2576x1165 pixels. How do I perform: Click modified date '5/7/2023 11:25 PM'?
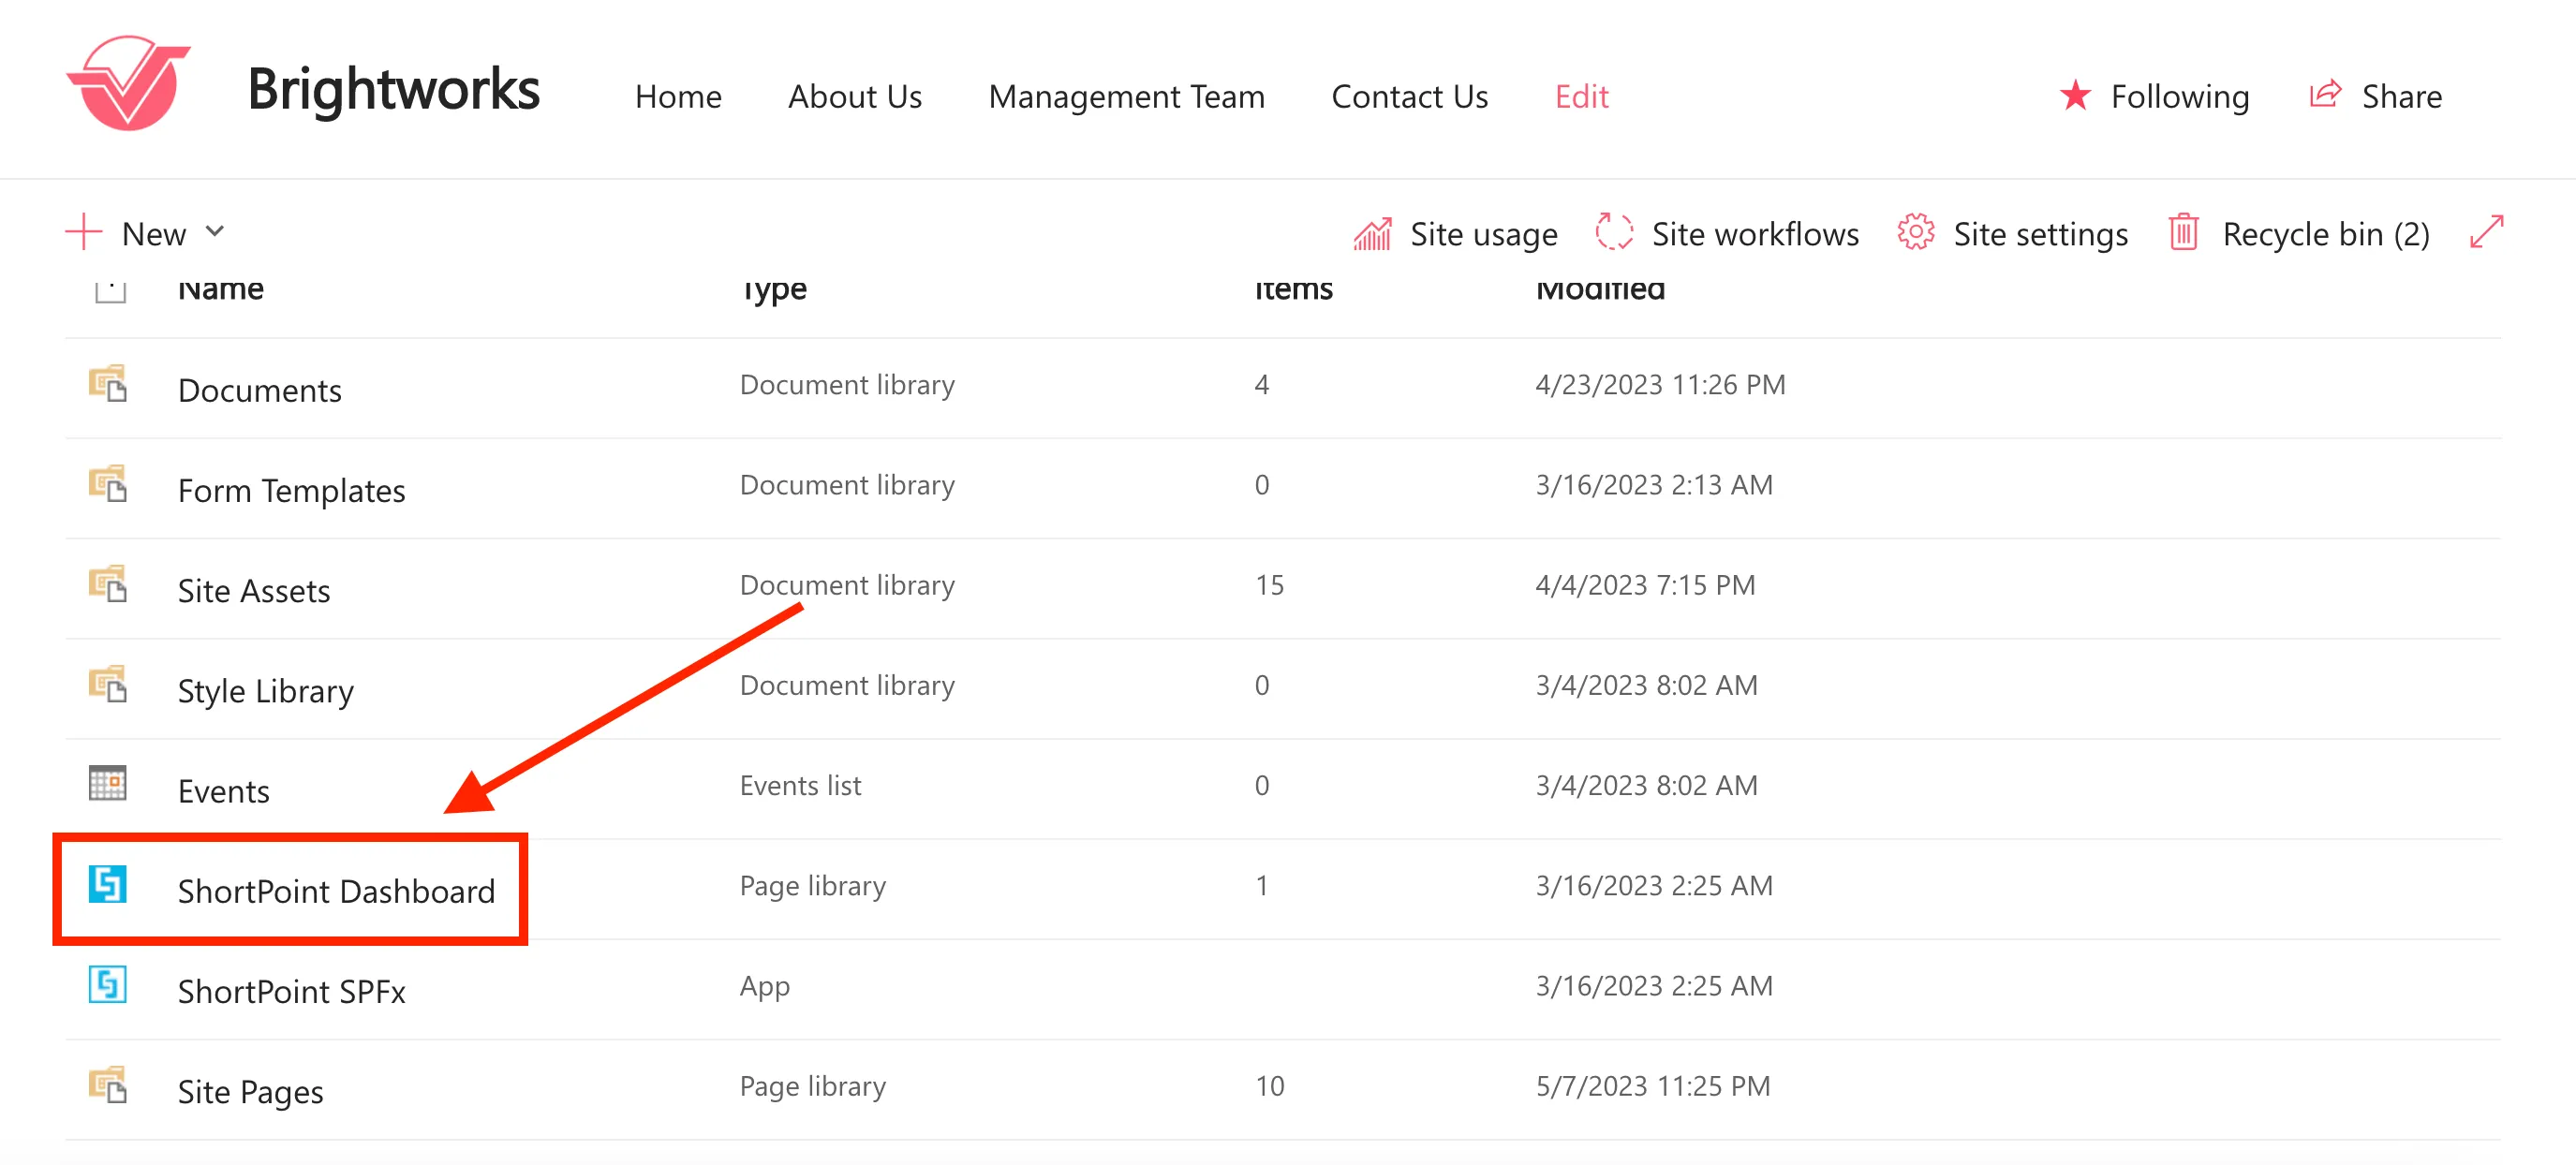[x=1653, y=1086]
